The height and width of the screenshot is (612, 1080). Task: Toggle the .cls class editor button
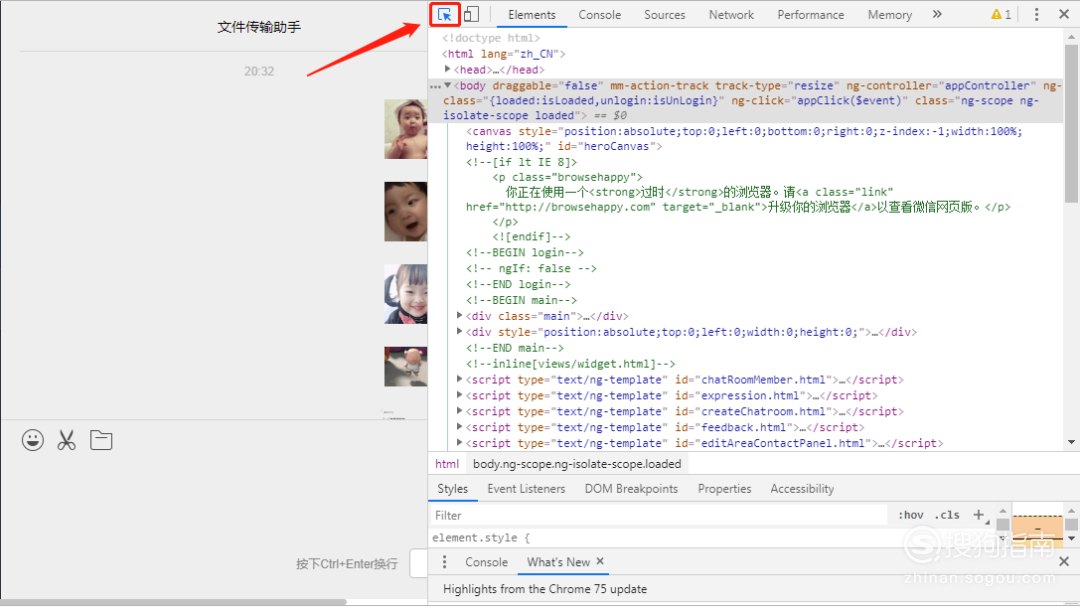pyautogui.click(x=947, y=515)
